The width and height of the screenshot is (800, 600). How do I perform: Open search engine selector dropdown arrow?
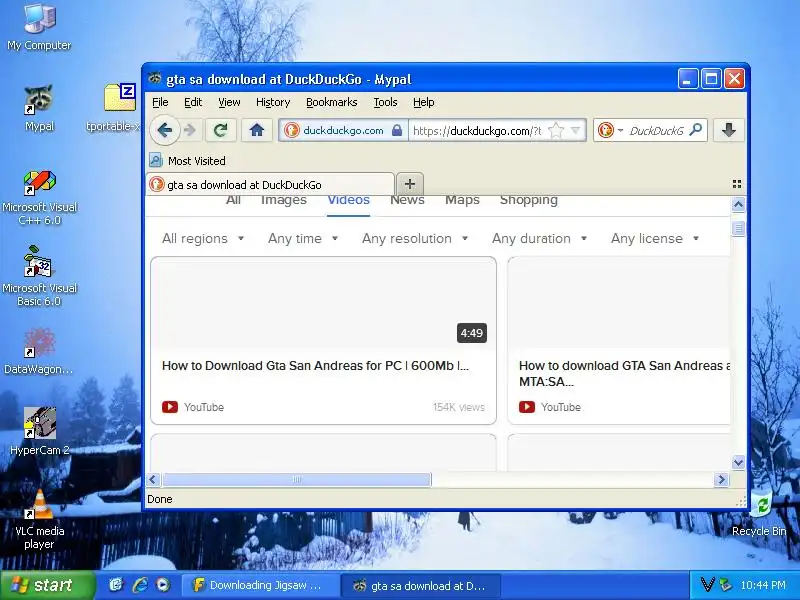pyautogui.click(x=620, y=131)
